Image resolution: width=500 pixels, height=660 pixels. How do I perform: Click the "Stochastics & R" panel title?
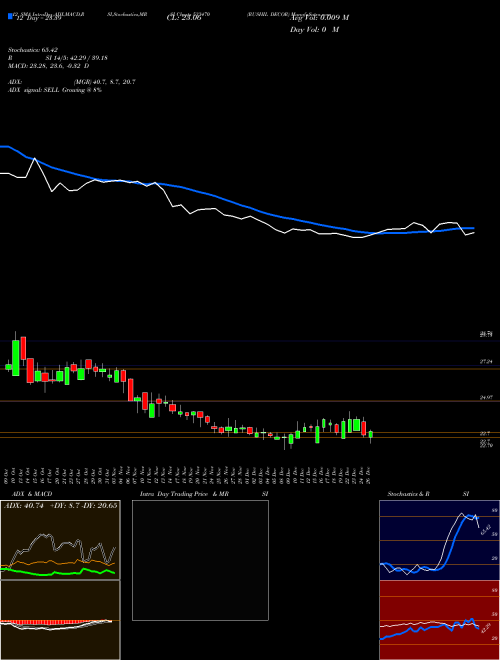[408, 494]
